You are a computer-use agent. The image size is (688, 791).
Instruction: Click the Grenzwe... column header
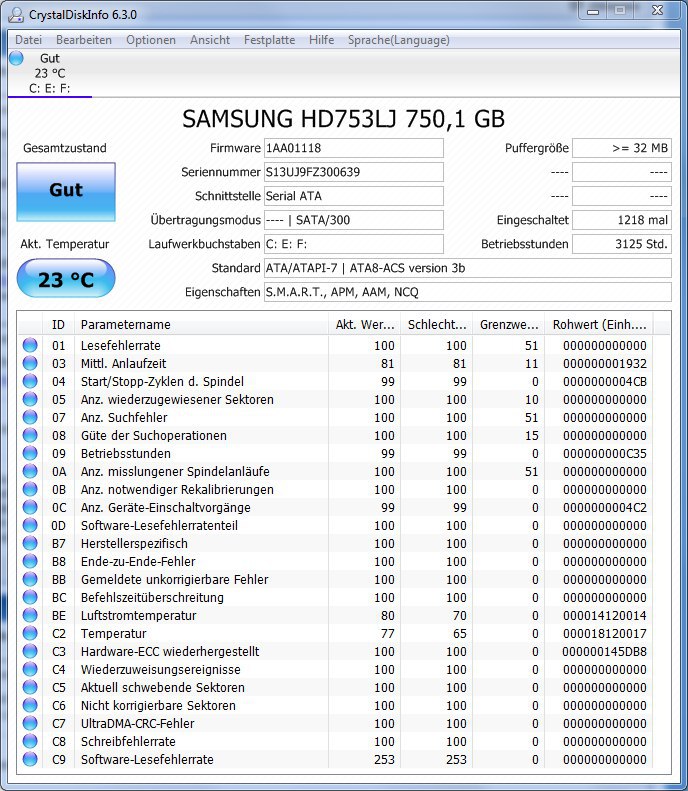(x=508, y=324)
